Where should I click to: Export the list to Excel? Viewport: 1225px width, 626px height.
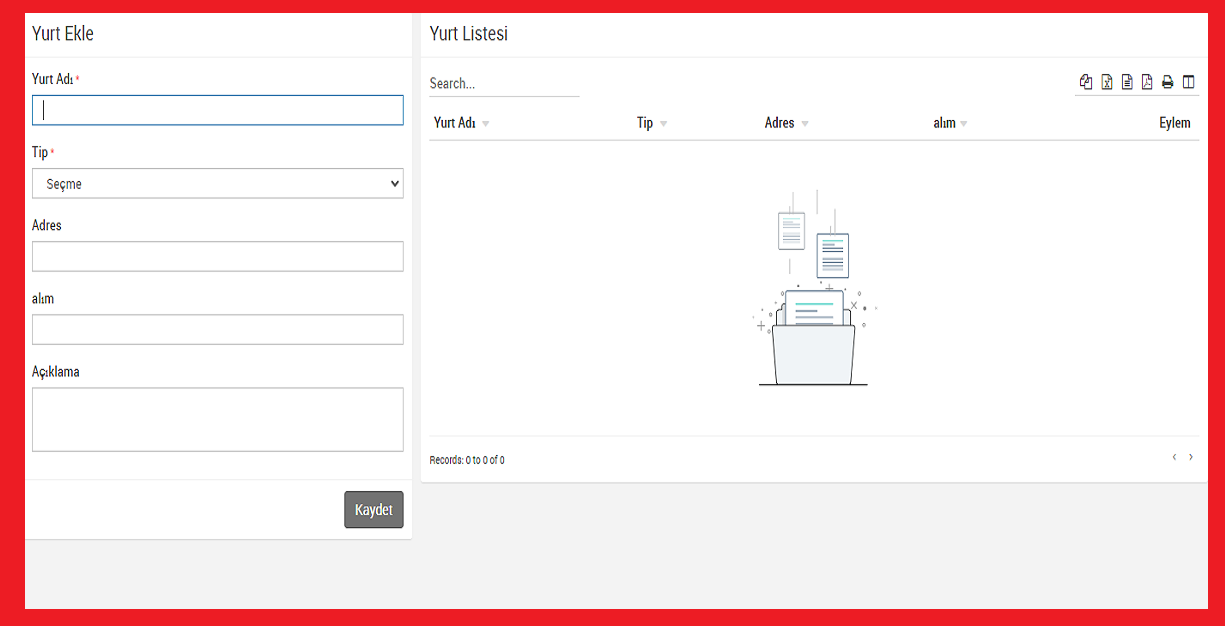pyautogui.click(x=1107, y=82)
